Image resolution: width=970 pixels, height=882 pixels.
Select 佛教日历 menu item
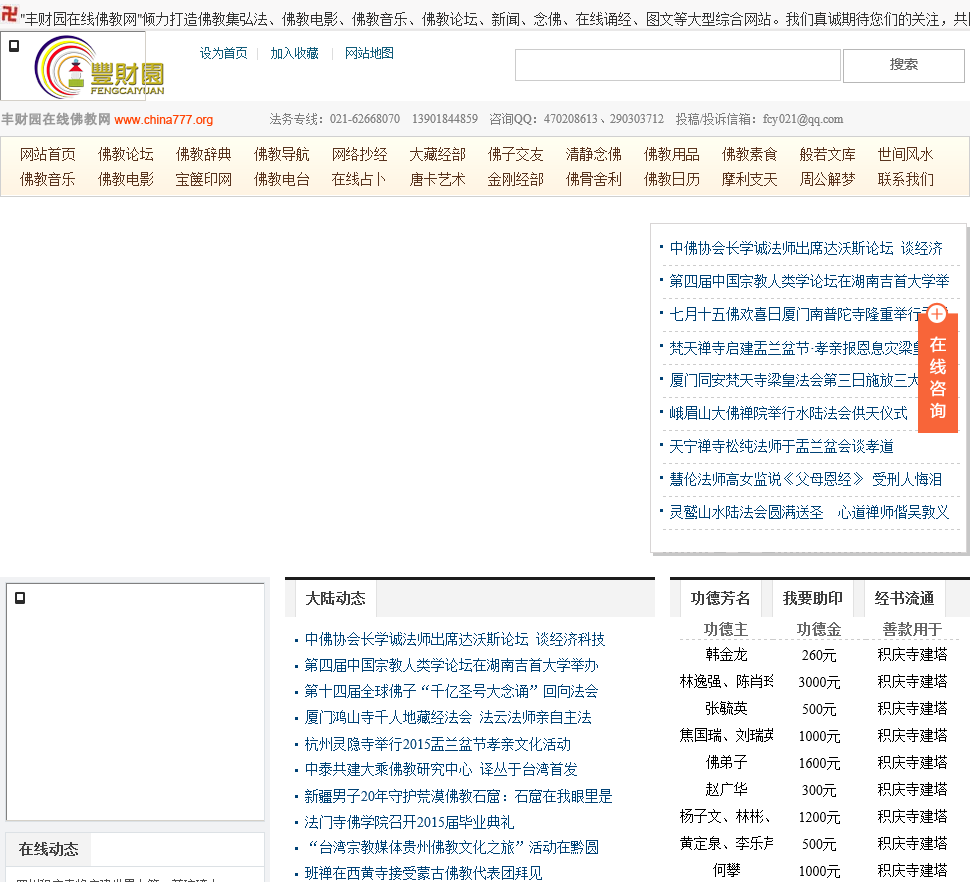[x=671, y=179]
